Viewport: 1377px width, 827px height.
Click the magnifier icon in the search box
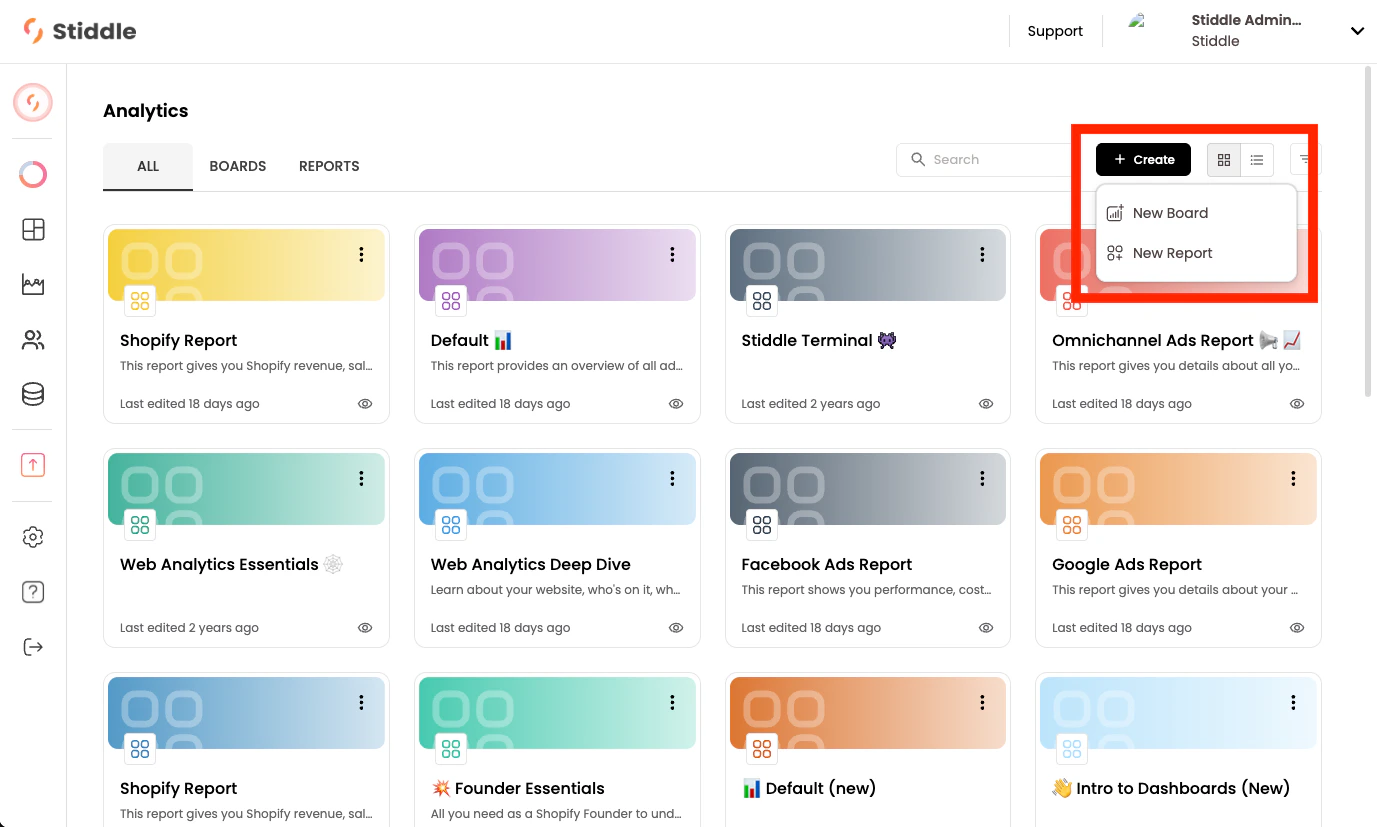(x=918, y=159)
